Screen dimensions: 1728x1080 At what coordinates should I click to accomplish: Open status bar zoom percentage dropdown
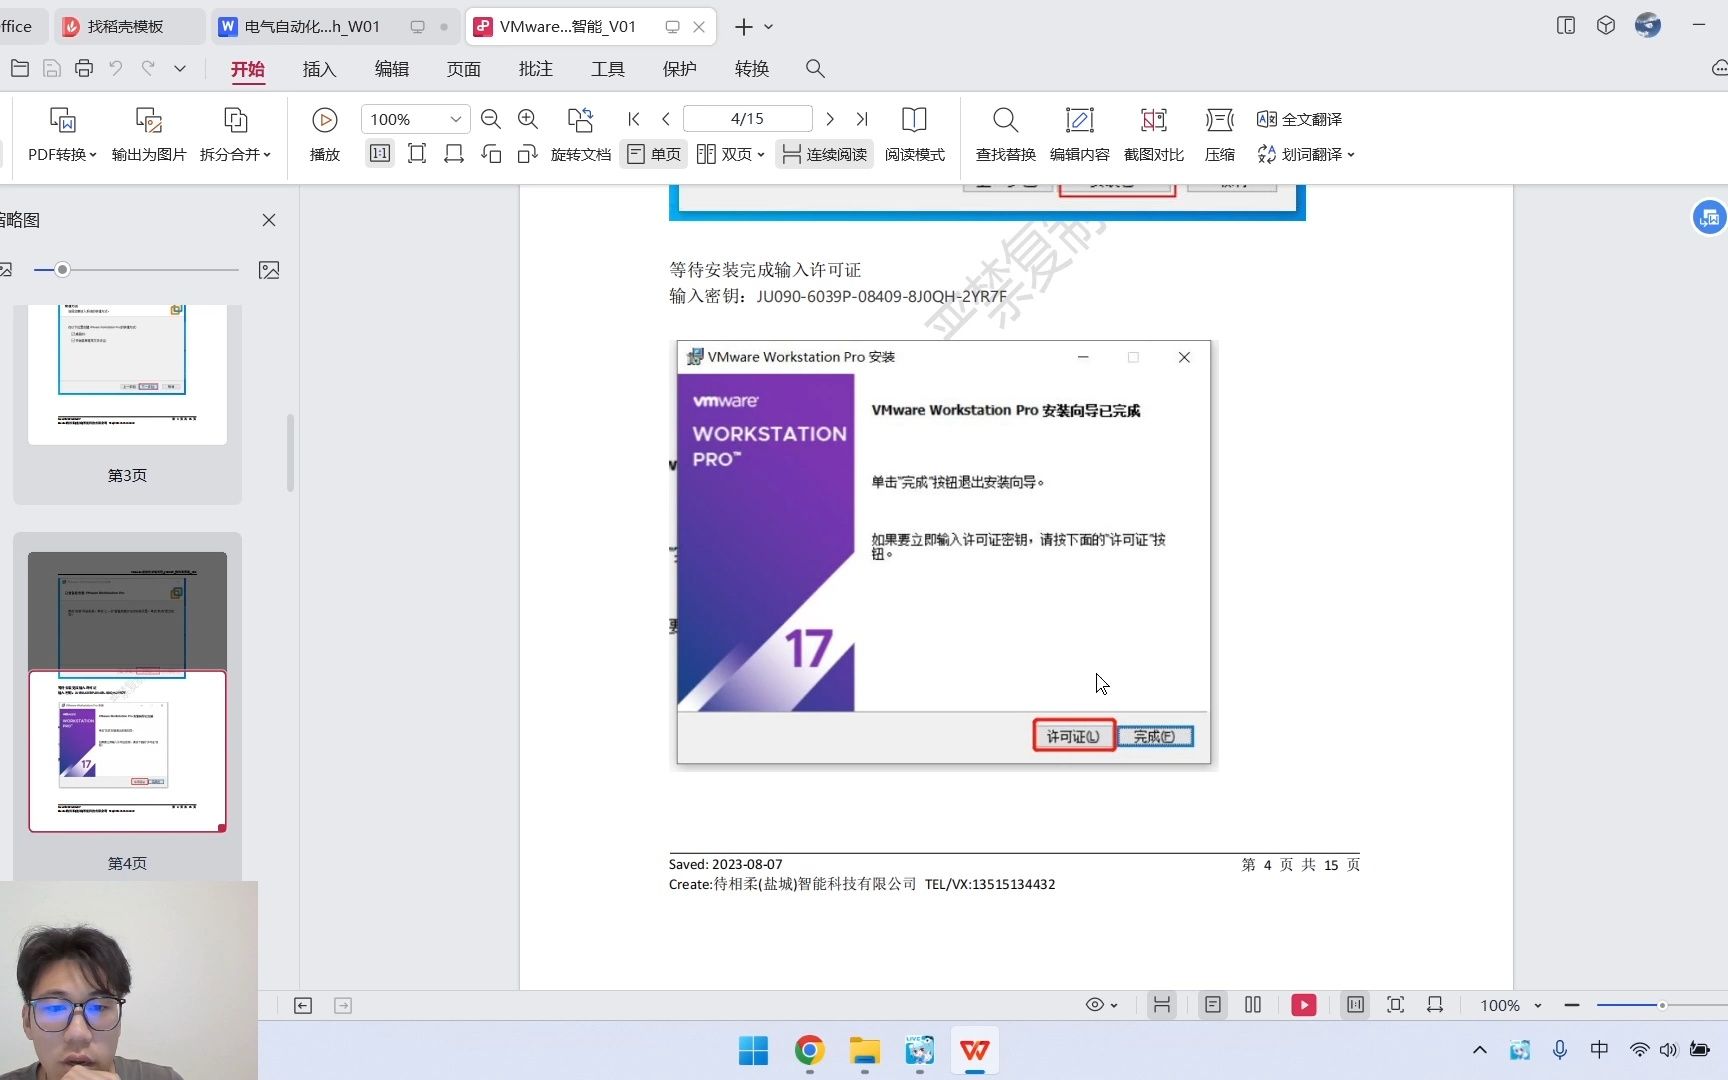(x=1538, y=1006)
